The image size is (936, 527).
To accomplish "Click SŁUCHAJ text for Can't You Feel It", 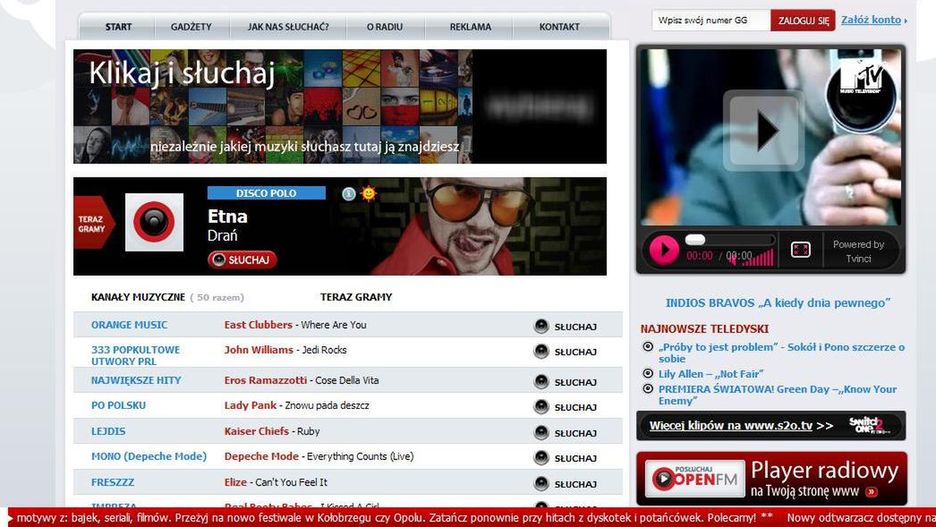I will 575,484.
